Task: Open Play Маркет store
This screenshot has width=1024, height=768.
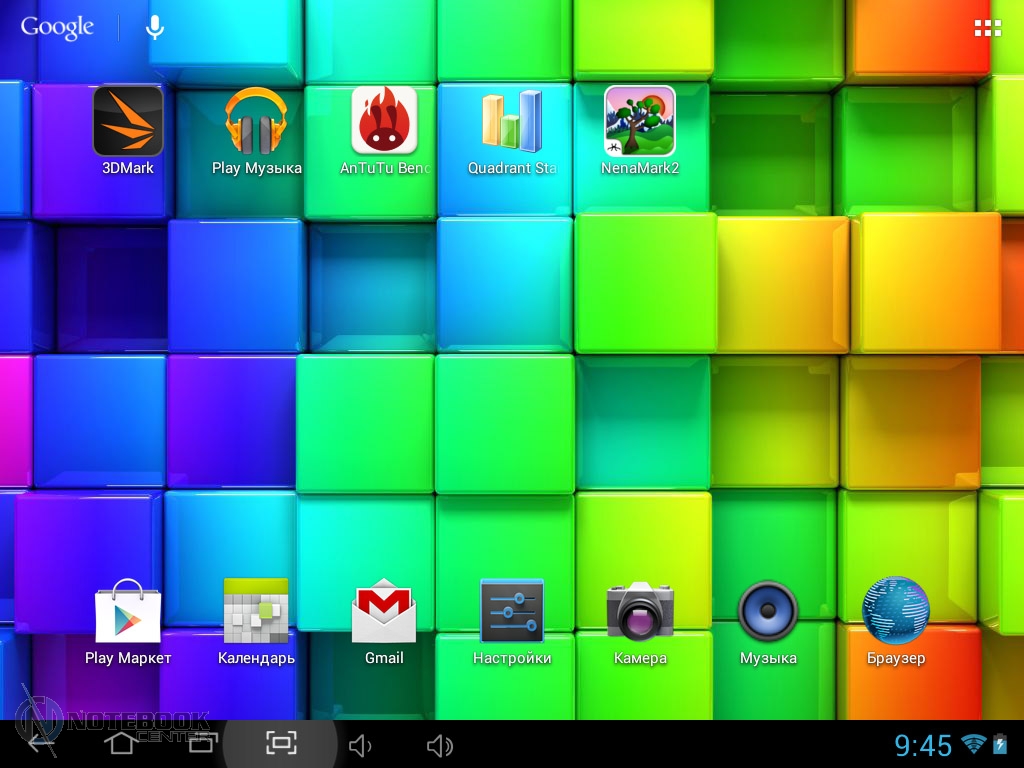Action: [x=128, y=612]
